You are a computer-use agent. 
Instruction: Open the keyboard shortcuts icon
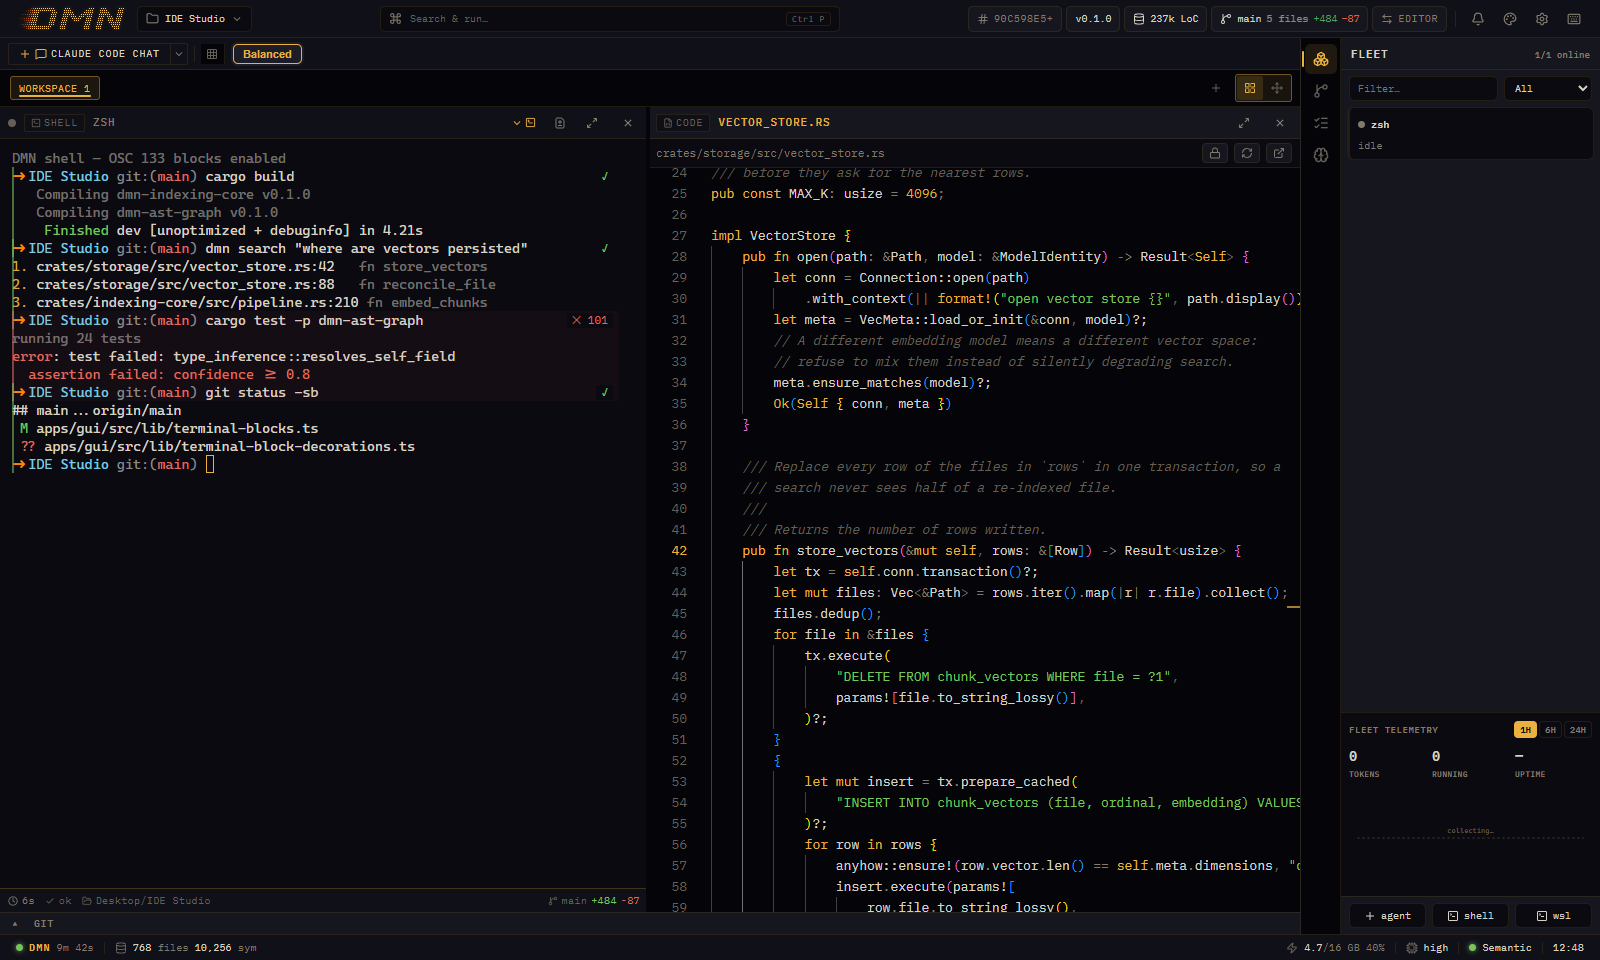pos(1574,19)
